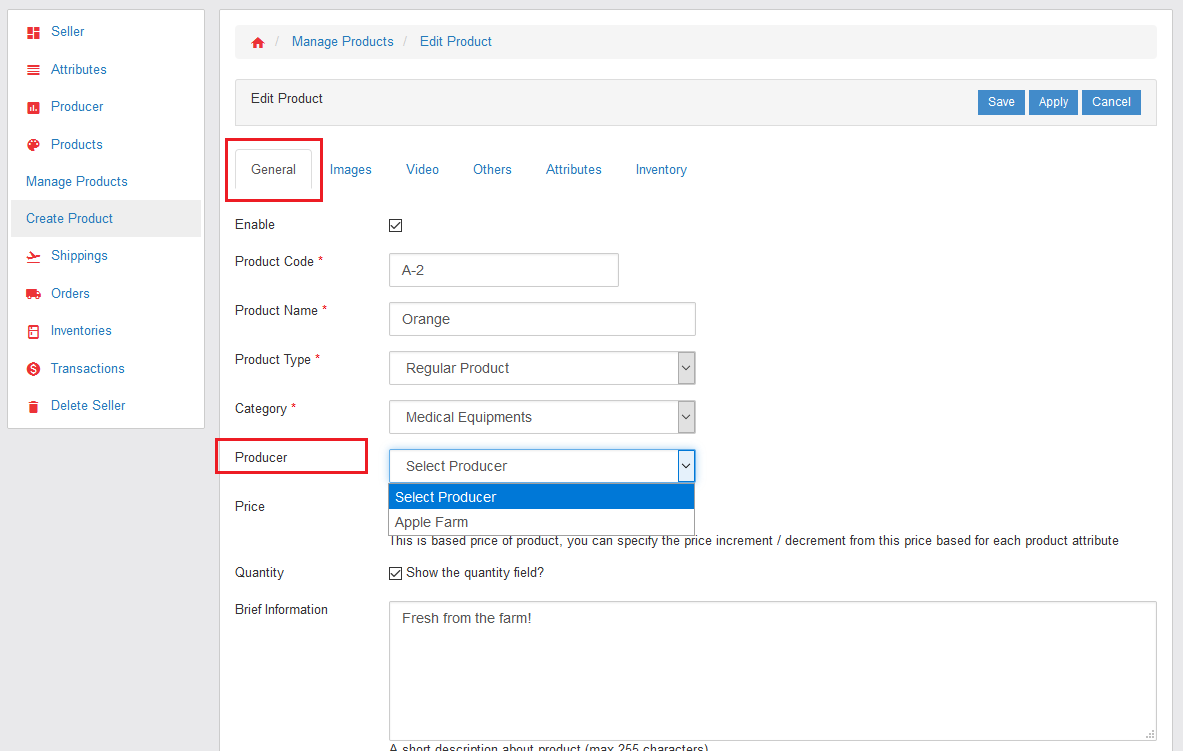Click the Orders truck icon
The height and width of the screenshot is (751, 1183).
coord(33,294)
